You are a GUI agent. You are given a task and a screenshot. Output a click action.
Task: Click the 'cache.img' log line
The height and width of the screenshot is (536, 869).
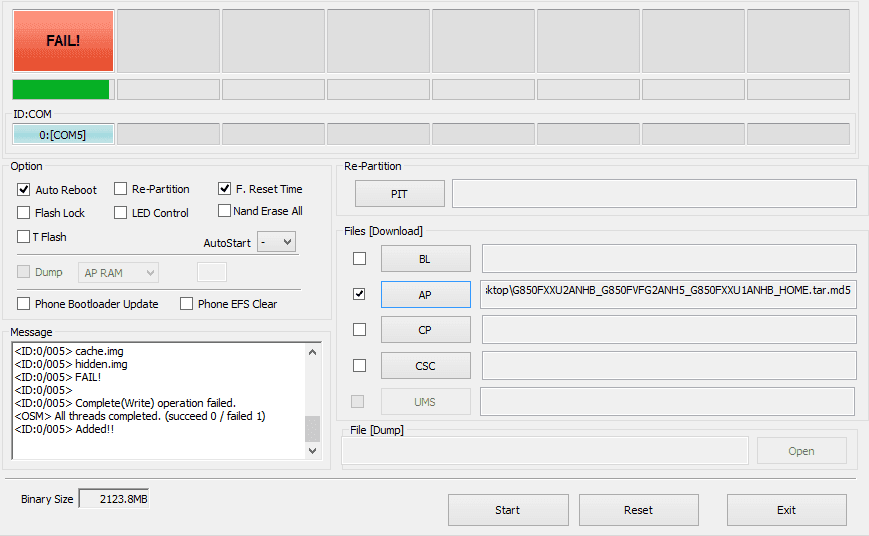pos(69,351)
